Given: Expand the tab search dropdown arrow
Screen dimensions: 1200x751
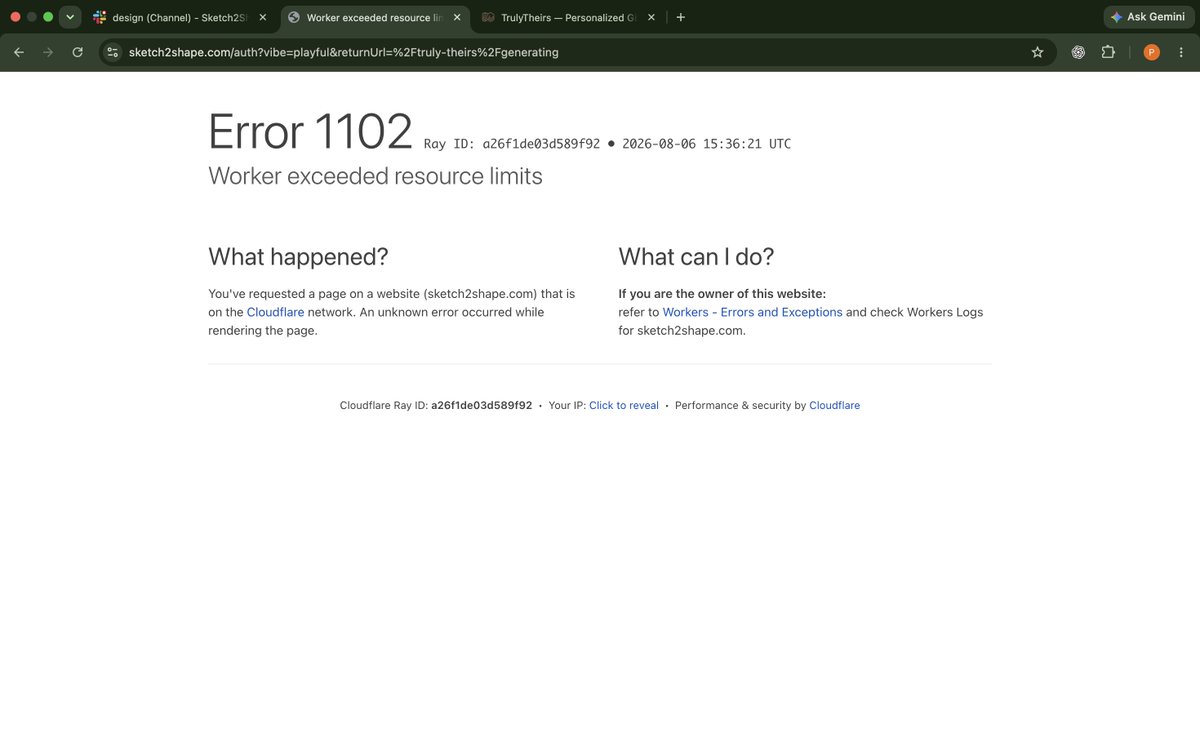Looking at the screenshot, I should pyautogui.click(x=70, y=17).
